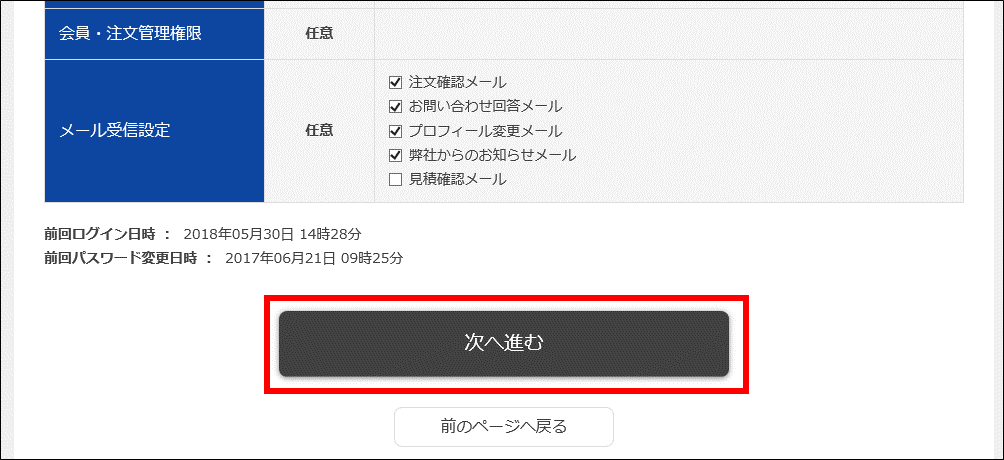
Task: Toggle the お問い合わせ回答メール checkbox
Action: pos(395,106)
